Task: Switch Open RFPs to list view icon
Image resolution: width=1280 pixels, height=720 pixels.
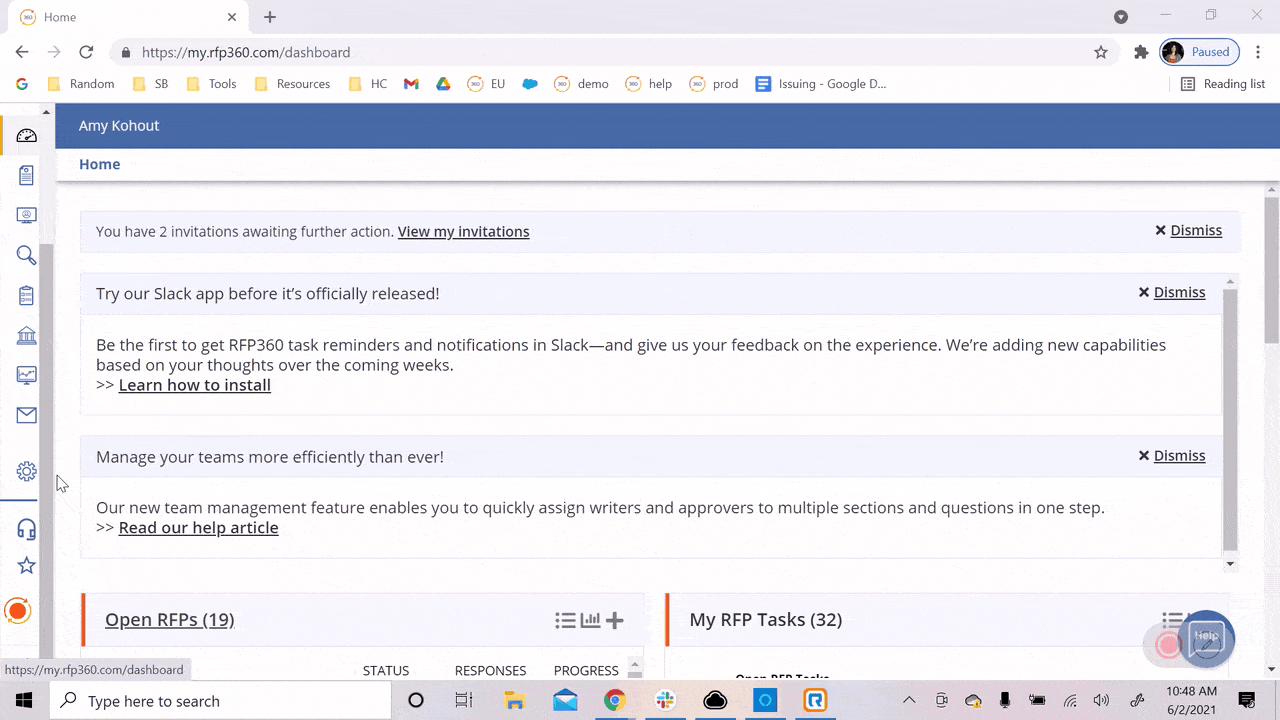Action: click(565, 620)
